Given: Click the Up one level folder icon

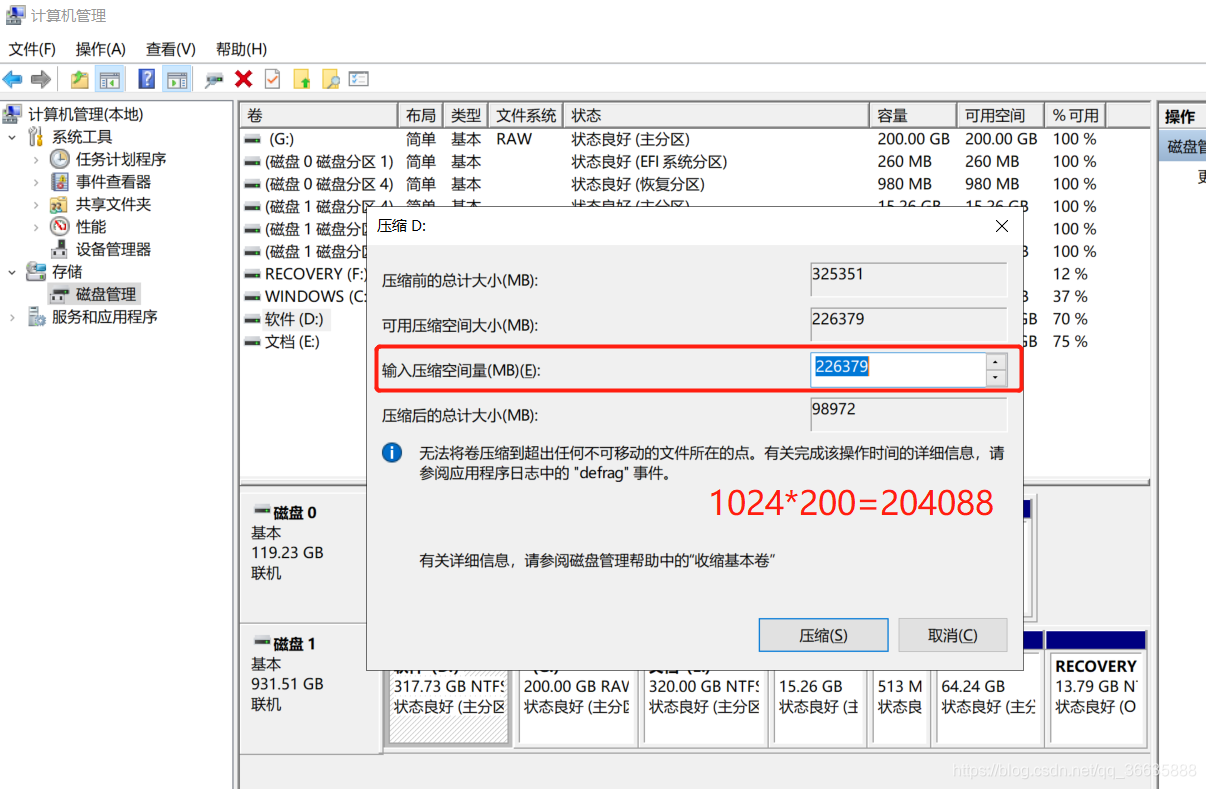Looking at the screenshot, I should [79, 79].
